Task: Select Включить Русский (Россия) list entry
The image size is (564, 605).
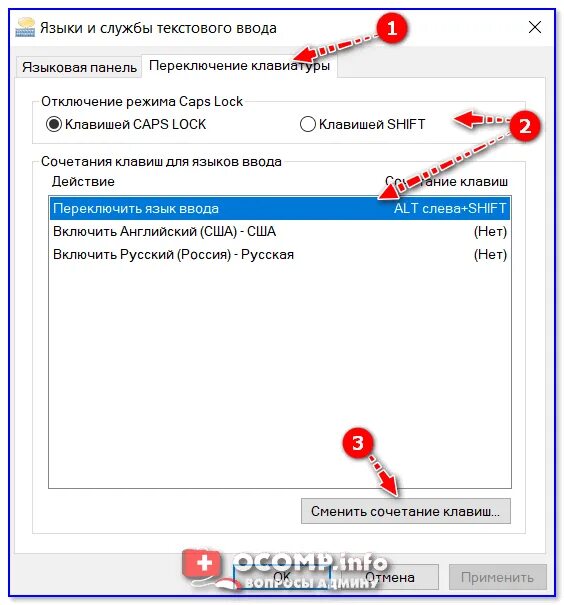Action: click(x=280, y=255)
